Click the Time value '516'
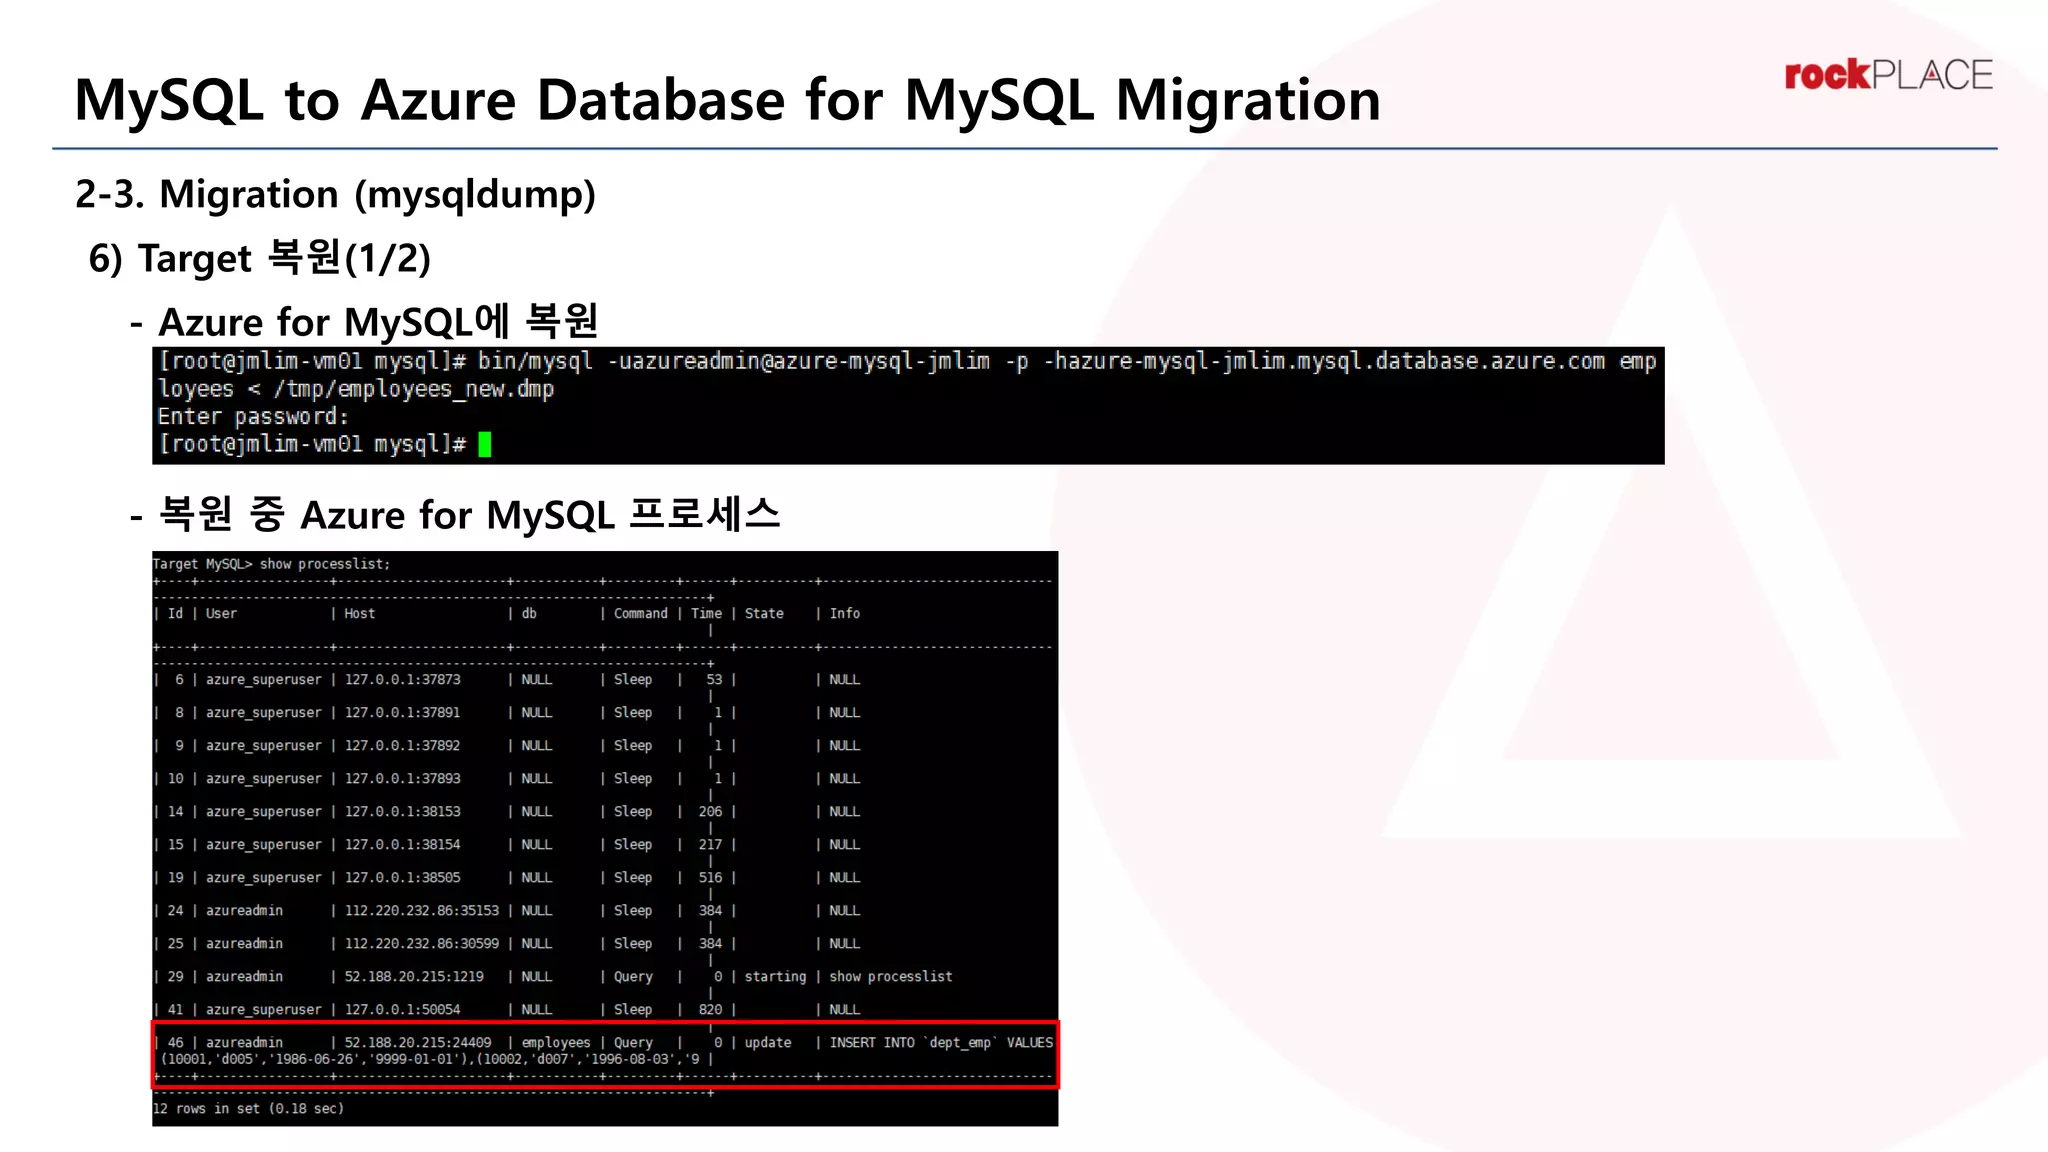Screen dimensions: 2048x1152 [710, 878]
